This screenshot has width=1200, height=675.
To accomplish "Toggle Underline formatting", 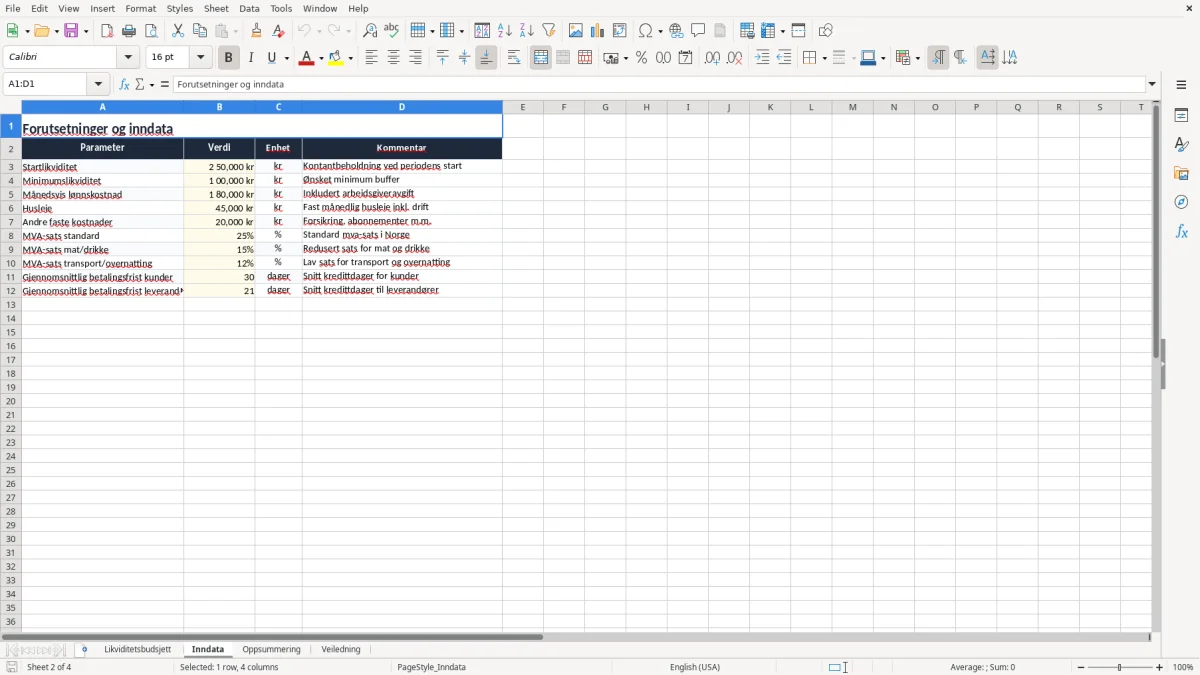I will (x=272, y=58).
